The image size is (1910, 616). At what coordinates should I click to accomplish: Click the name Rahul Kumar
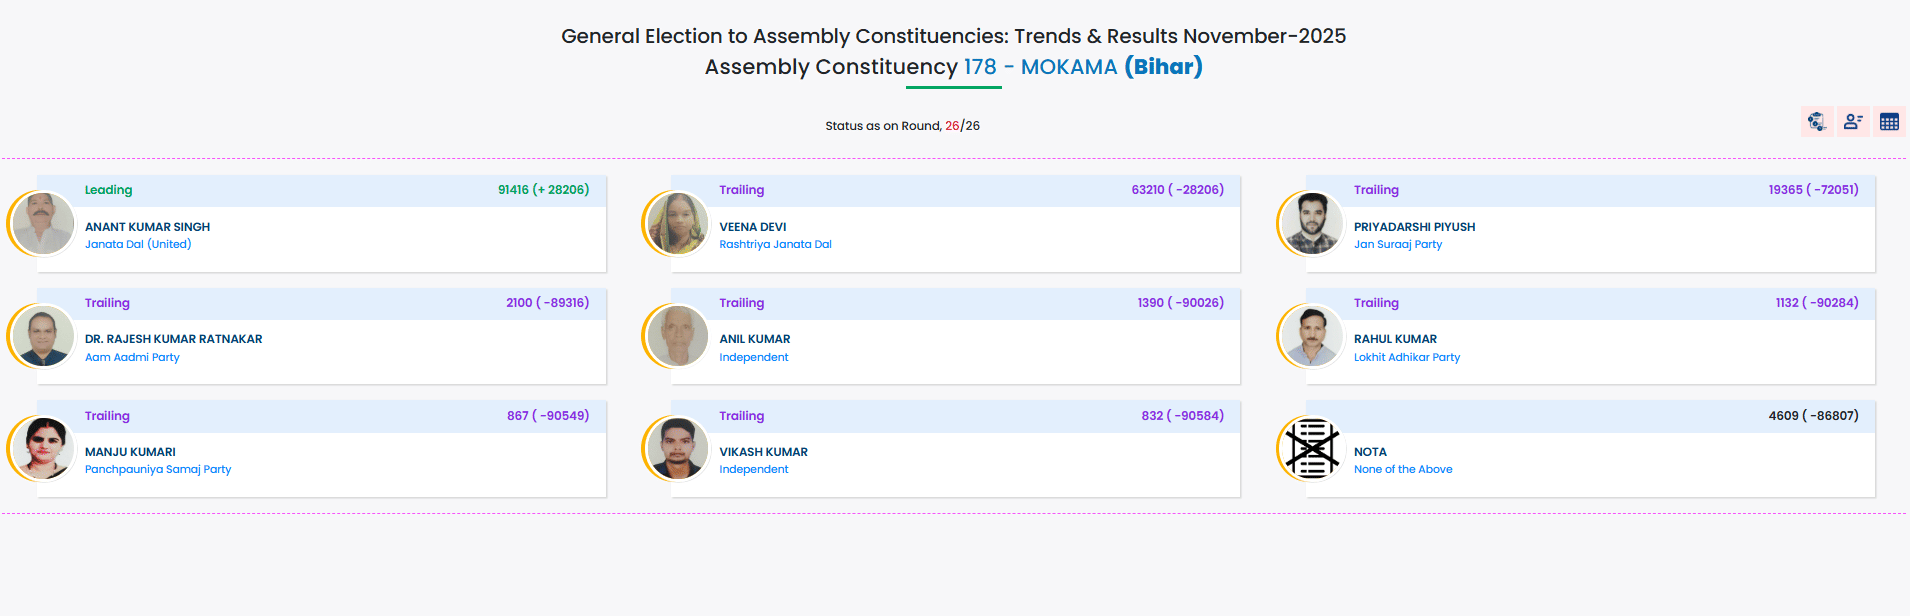pyautogui.click(x=1395, y=339)
